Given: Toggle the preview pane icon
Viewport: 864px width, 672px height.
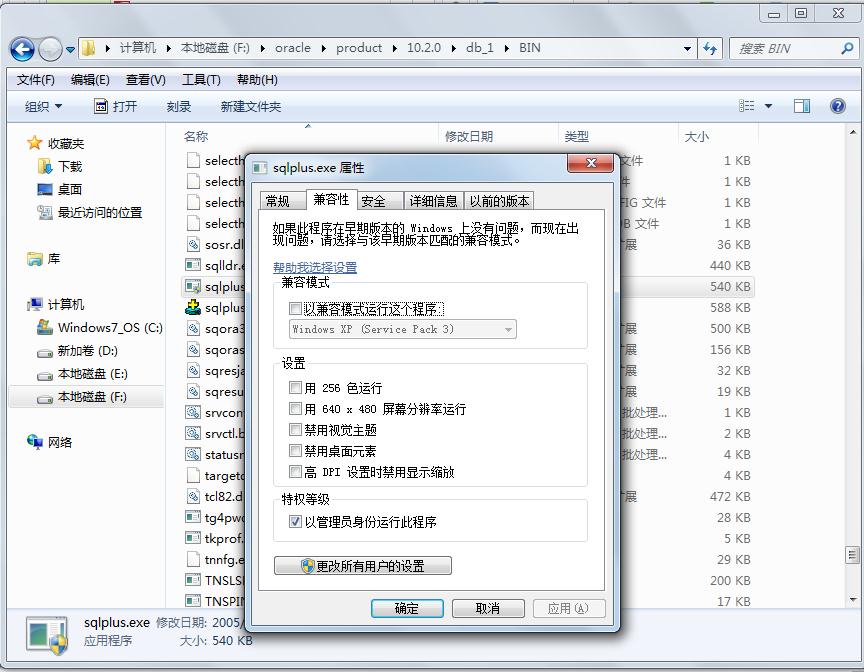Looking at the screenshot, I should 802,106.
